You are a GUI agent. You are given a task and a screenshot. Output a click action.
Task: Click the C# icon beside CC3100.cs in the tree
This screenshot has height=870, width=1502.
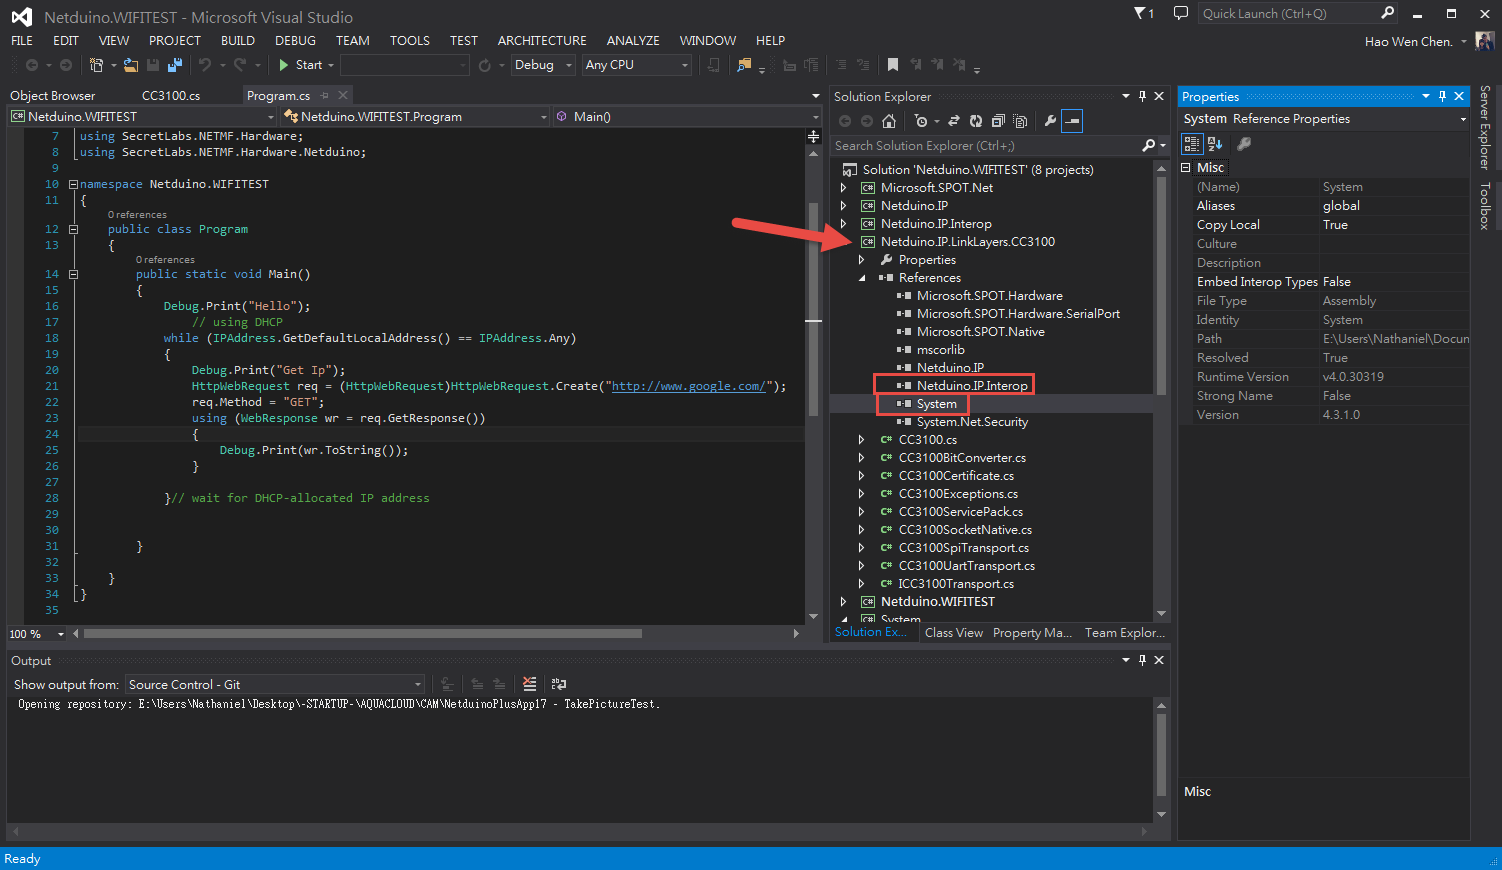coord(886,440)
